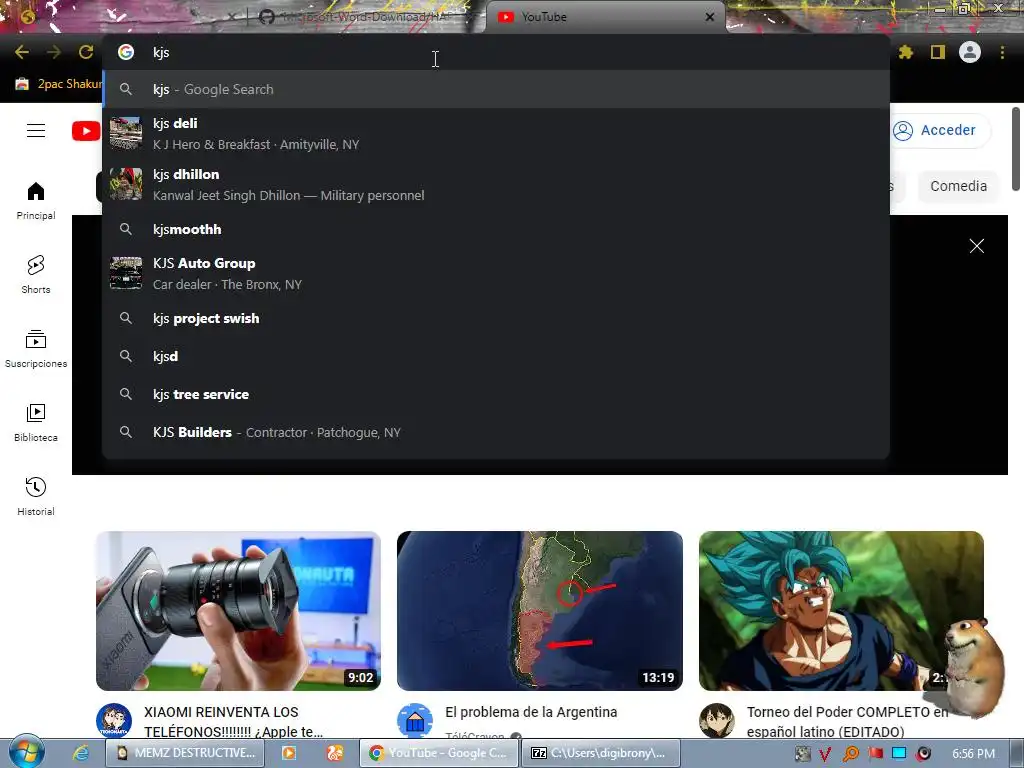Open the YouTube hamburger guide menu
This screenshot has width=1024, height=768.
click(36, 131)
